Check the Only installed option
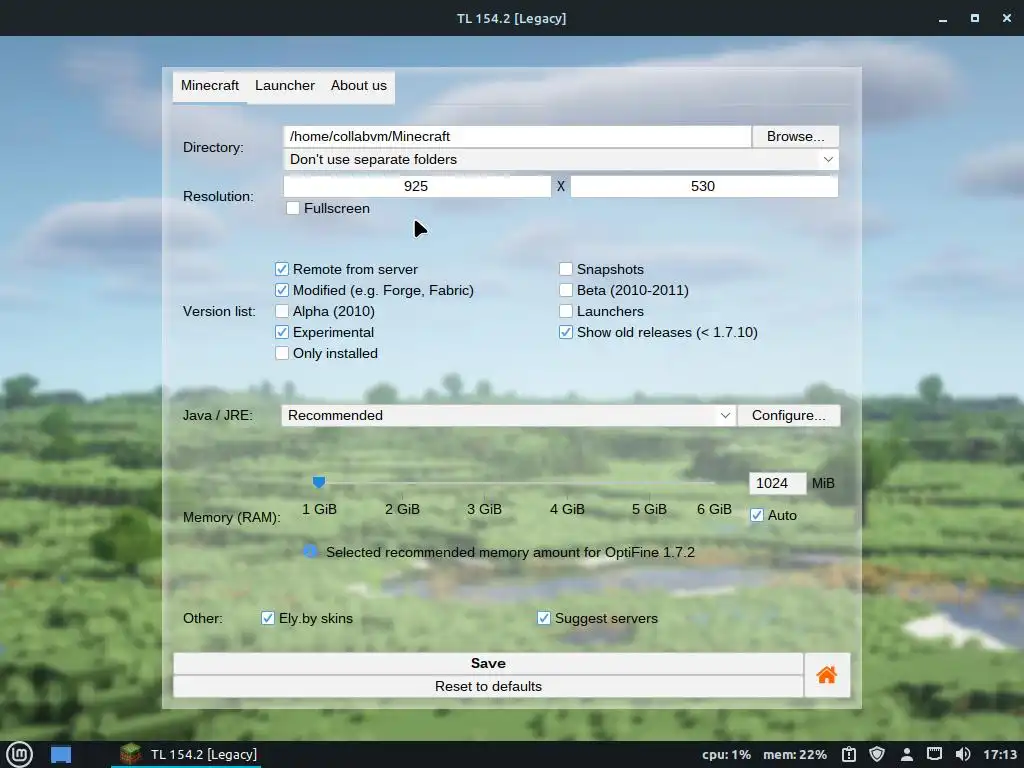The height and width of the screenshot is (768, 1024). (281, 353)
